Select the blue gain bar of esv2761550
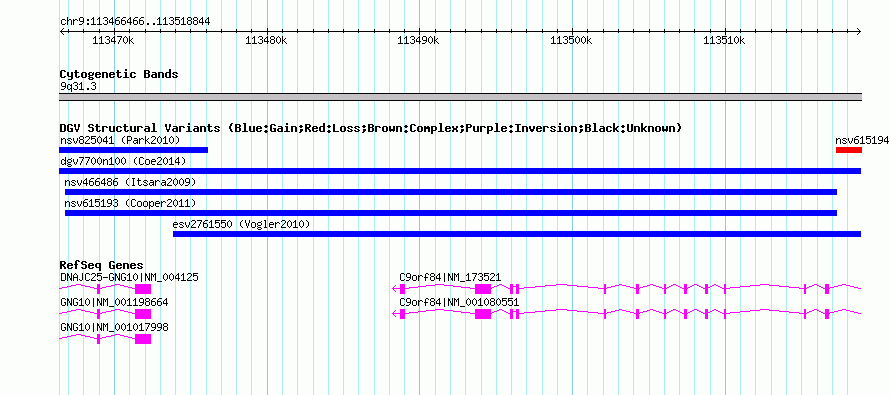Image resolution: width=890 pixels, height=395 pixels. (x=517, y=234)
